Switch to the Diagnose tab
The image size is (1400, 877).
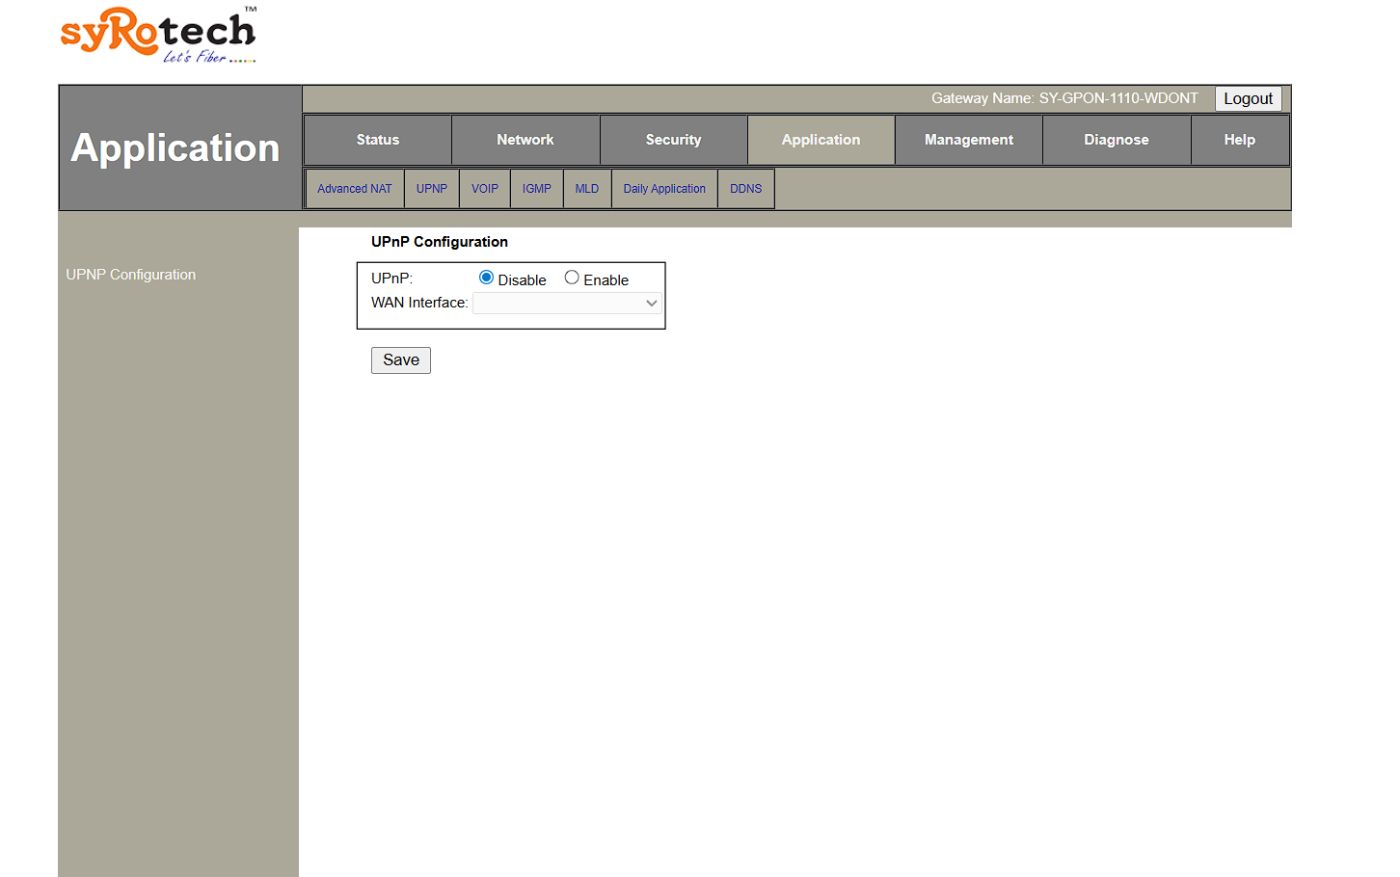tap(1117, 139)
